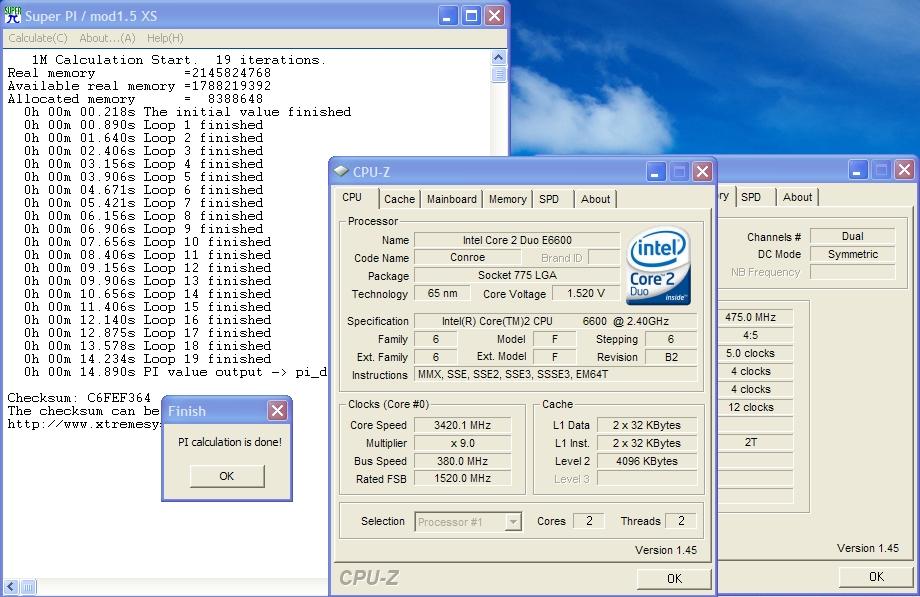Screen dimensions: 920x597
Task: Click the Code Name value Conroe
Action: pos(468,257)
